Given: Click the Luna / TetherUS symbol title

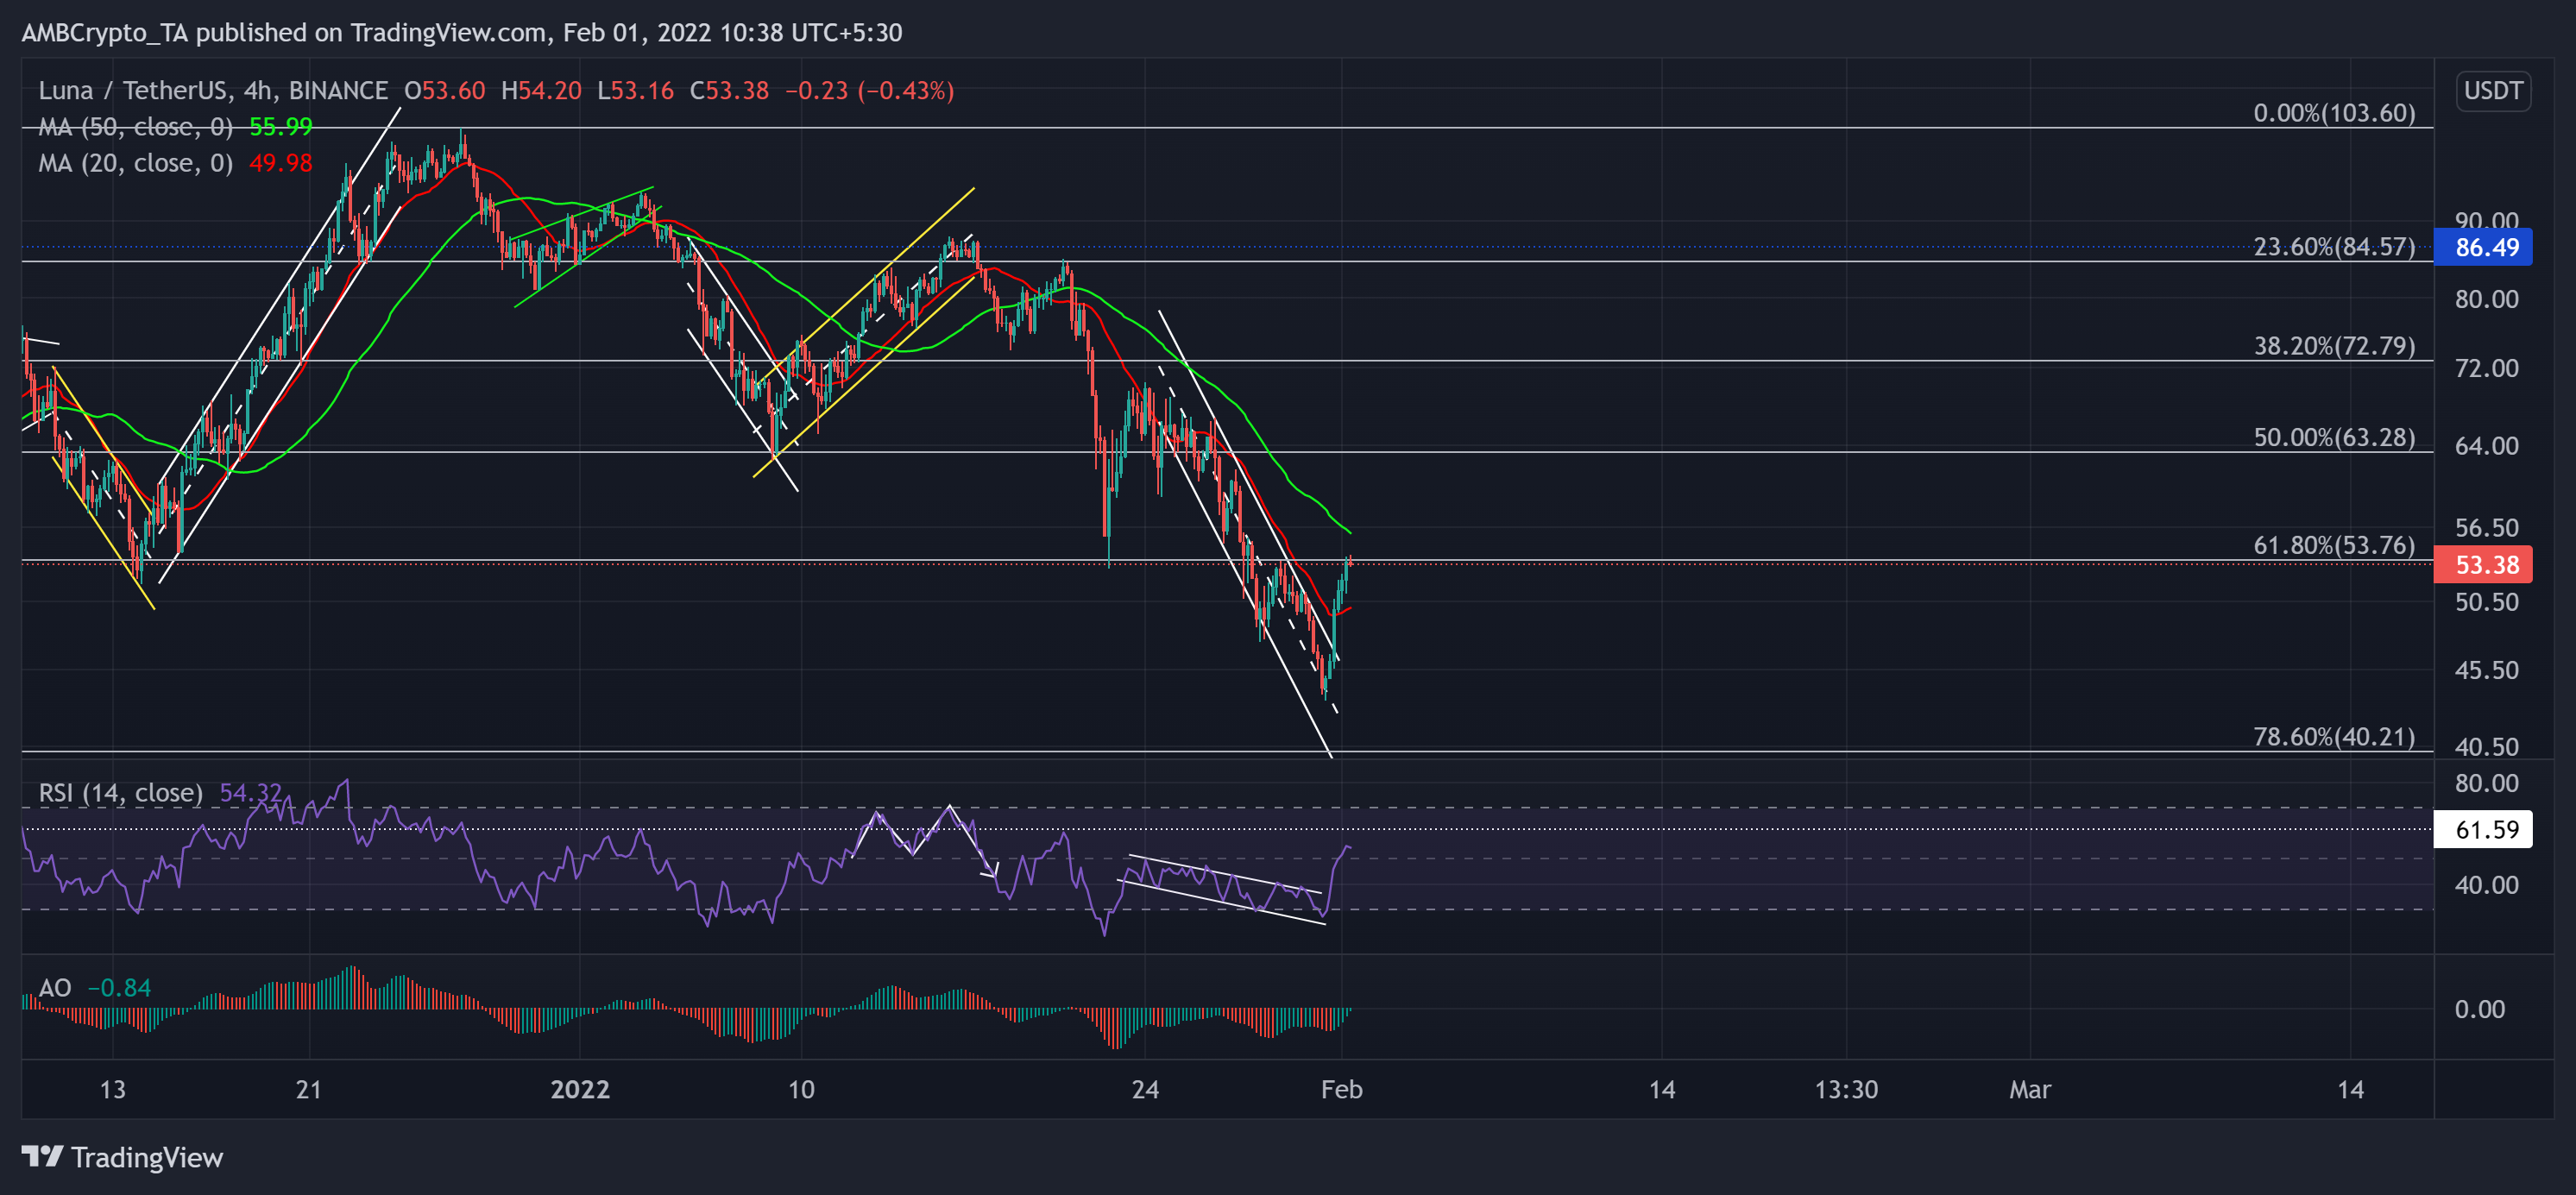Looking at the screenshot, I should pos(213,91).
